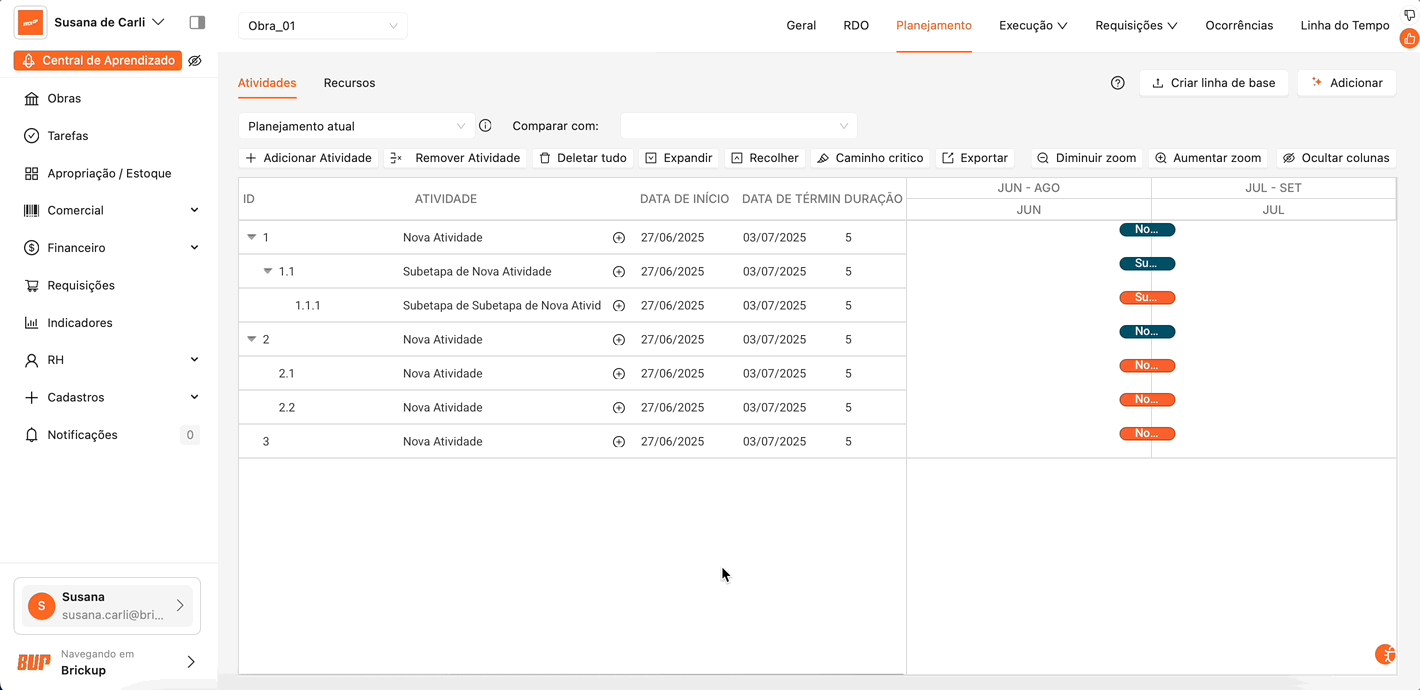Viewport: 1420px width, 690px height.
Task: Click Diminuir zoom
Action: click(1087, 158)
